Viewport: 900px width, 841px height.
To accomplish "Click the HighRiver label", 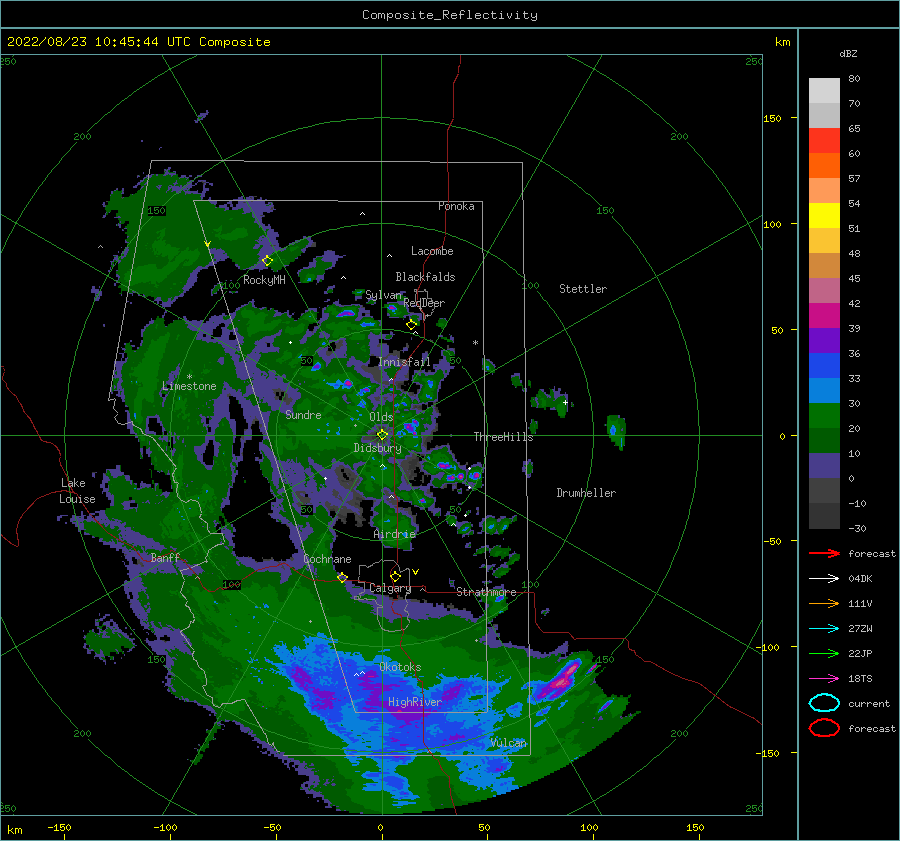I will pyautogui.click(x=415, y=702).
